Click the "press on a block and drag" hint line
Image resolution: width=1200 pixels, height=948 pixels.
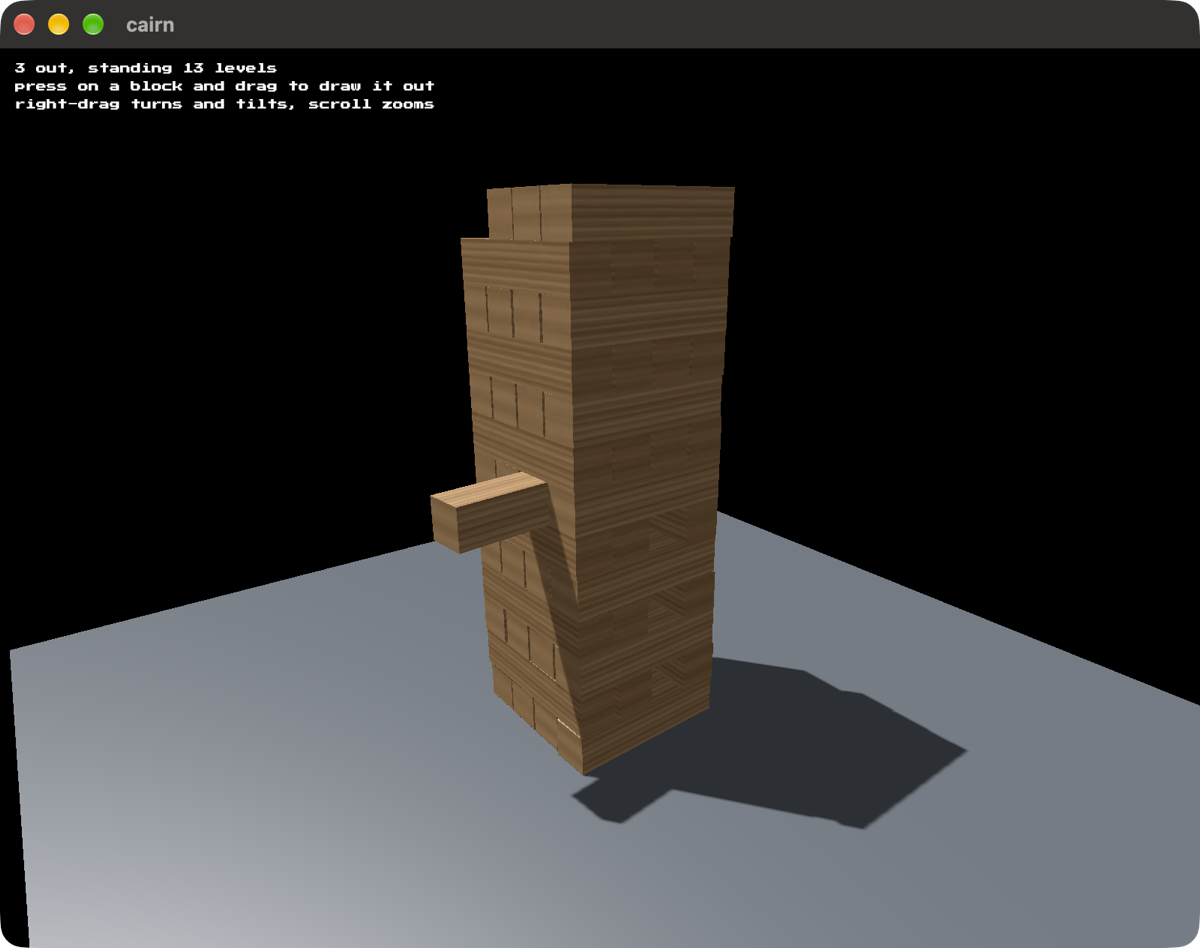tap(224, 86)
